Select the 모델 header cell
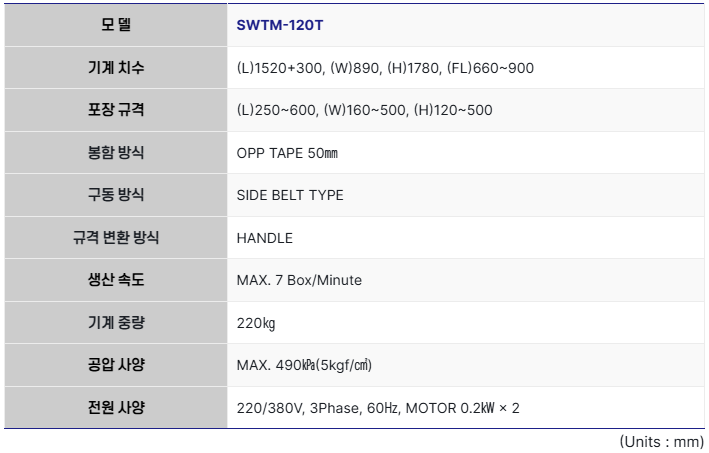The height and width of the screenshot is (453, 709). [x=116, y=26]
